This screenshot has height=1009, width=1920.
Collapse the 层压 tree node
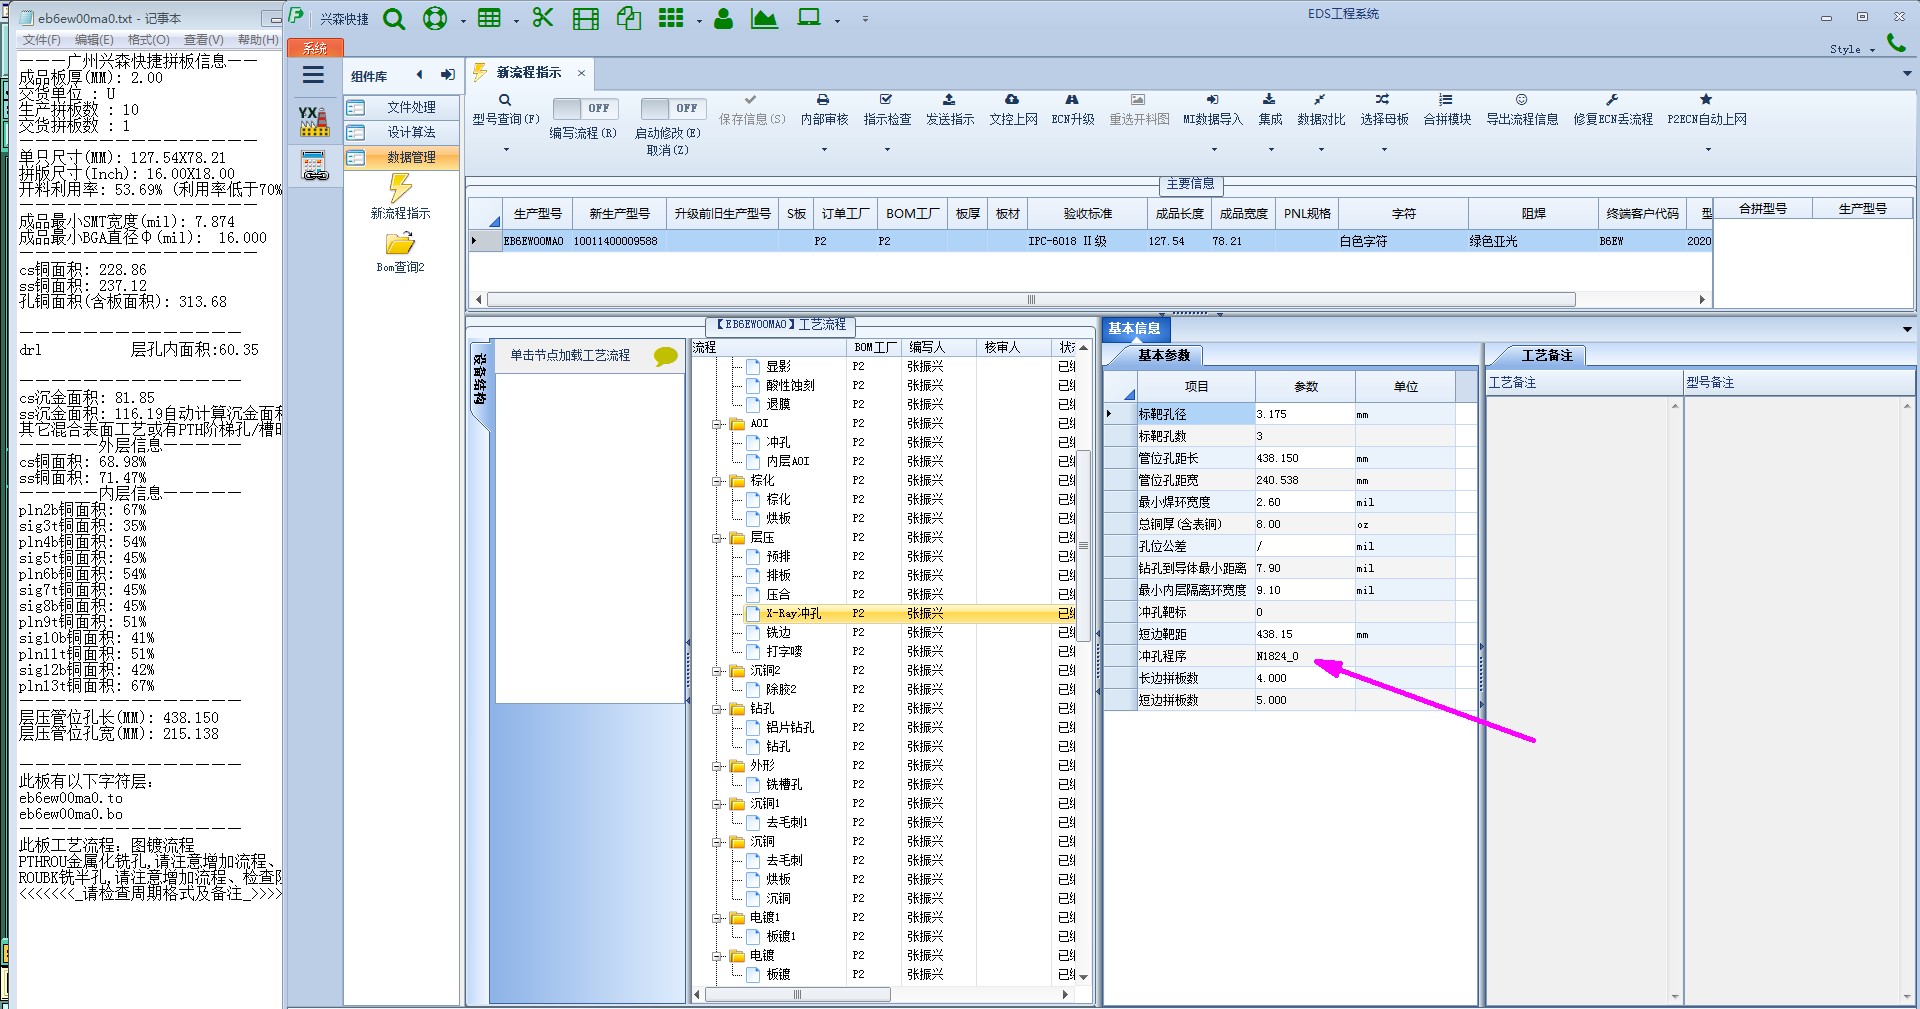717,538
